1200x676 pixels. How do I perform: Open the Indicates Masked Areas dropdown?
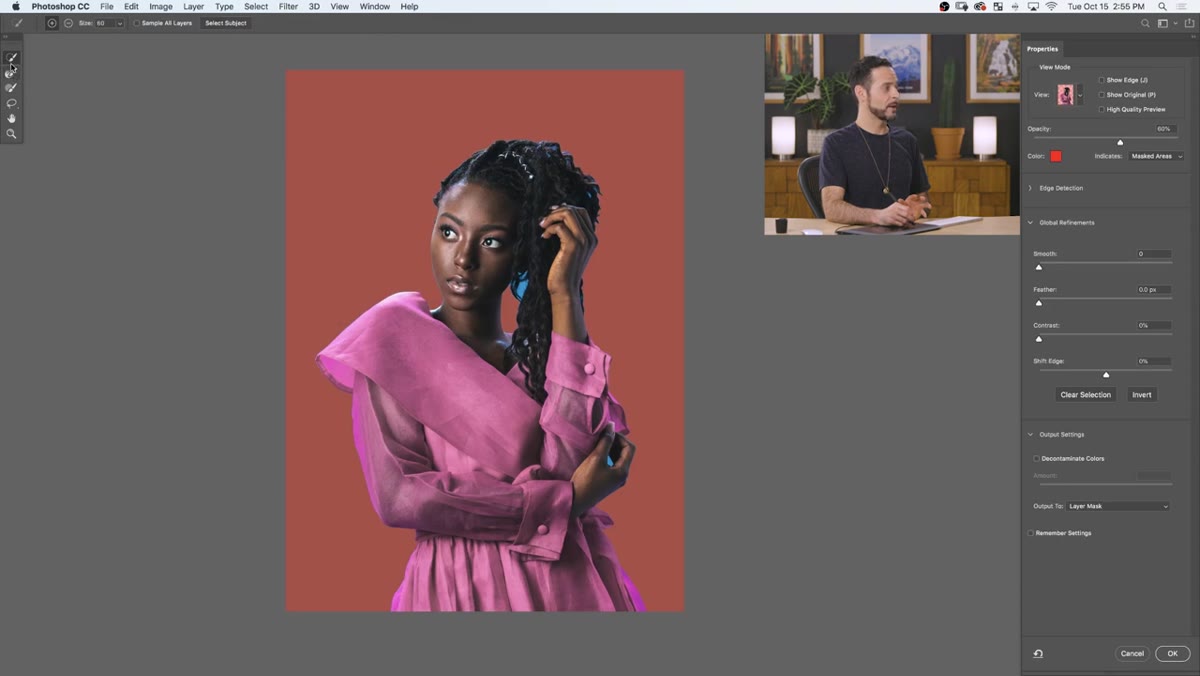(1156, 156)
